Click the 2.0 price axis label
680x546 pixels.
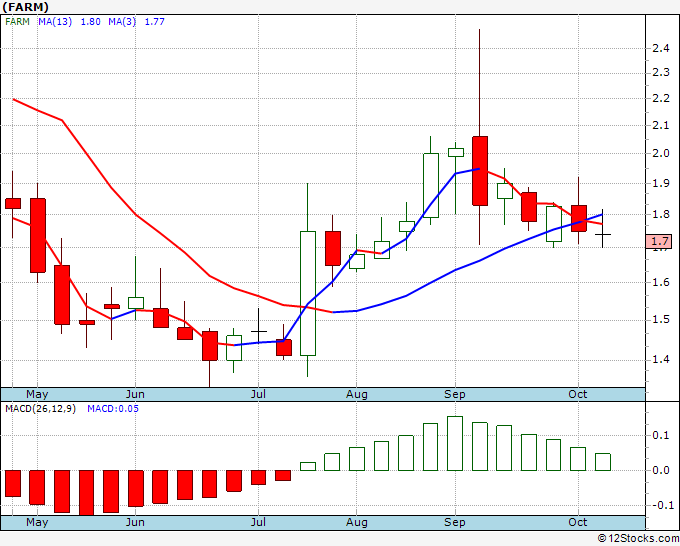pos(661,153)
